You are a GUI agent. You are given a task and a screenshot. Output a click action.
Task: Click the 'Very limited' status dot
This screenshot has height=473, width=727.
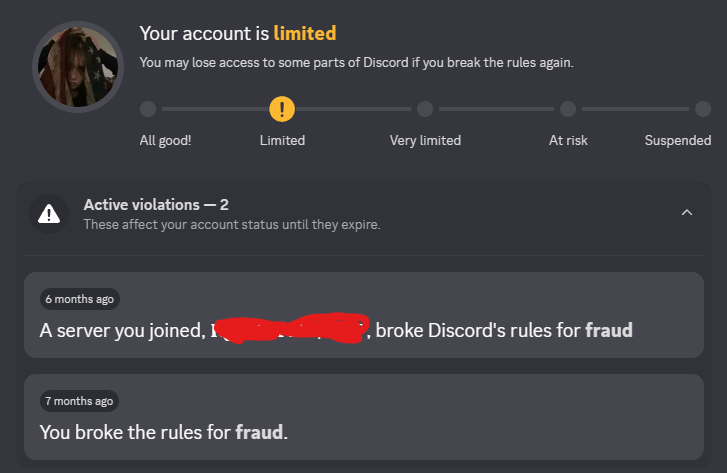click(425, 108)
